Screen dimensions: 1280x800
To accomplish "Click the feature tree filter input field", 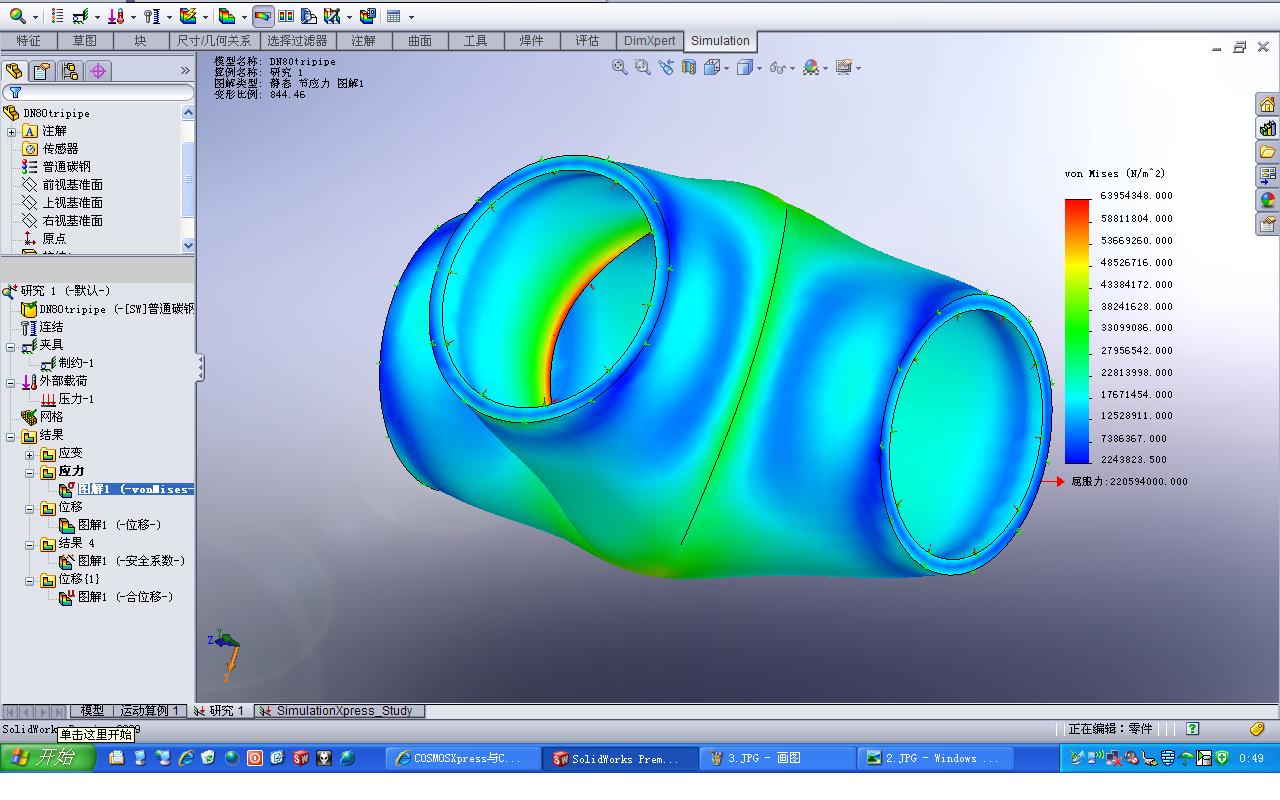I will coord(98,92).
